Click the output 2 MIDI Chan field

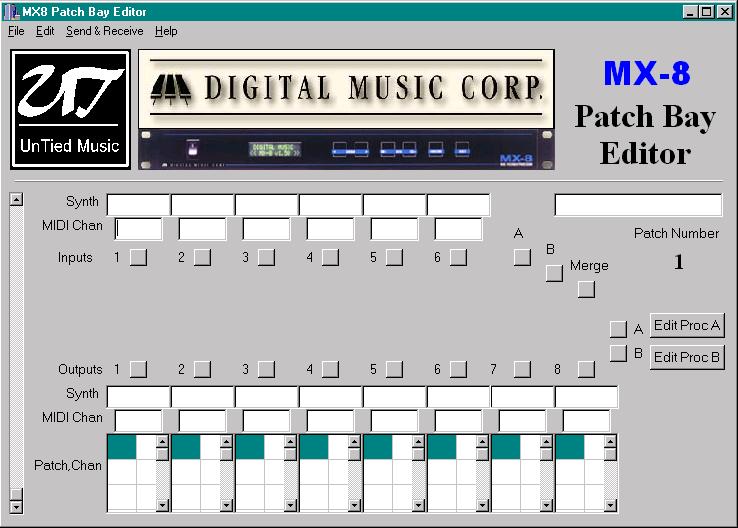coord(202,421)
